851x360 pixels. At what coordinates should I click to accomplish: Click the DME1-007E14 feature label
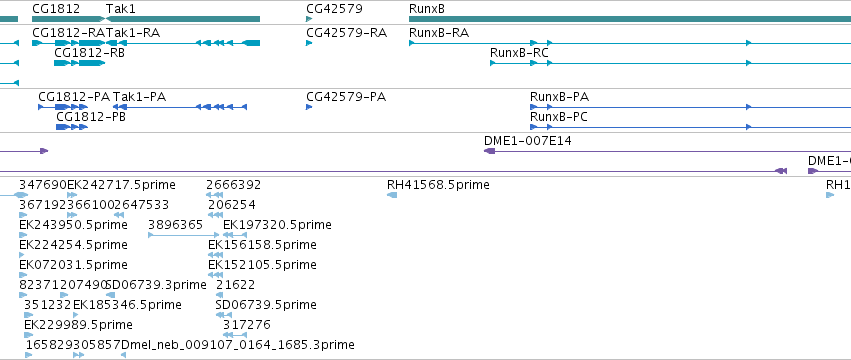click(528, 141)
